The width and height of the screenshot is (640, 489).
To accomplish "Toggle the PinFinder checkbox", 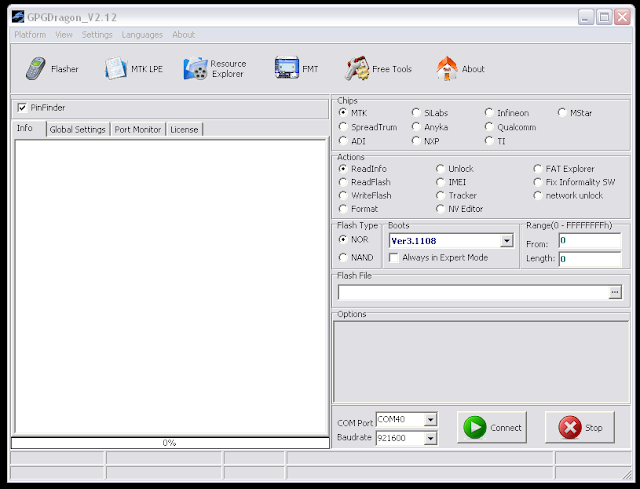I will click(x=22, y=108).
